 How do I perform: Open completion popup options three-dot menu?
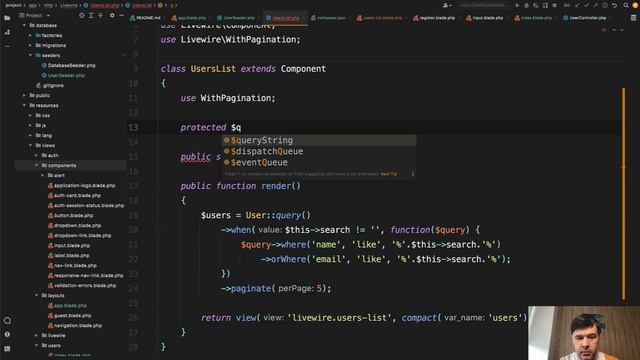[x=413, y=174]
